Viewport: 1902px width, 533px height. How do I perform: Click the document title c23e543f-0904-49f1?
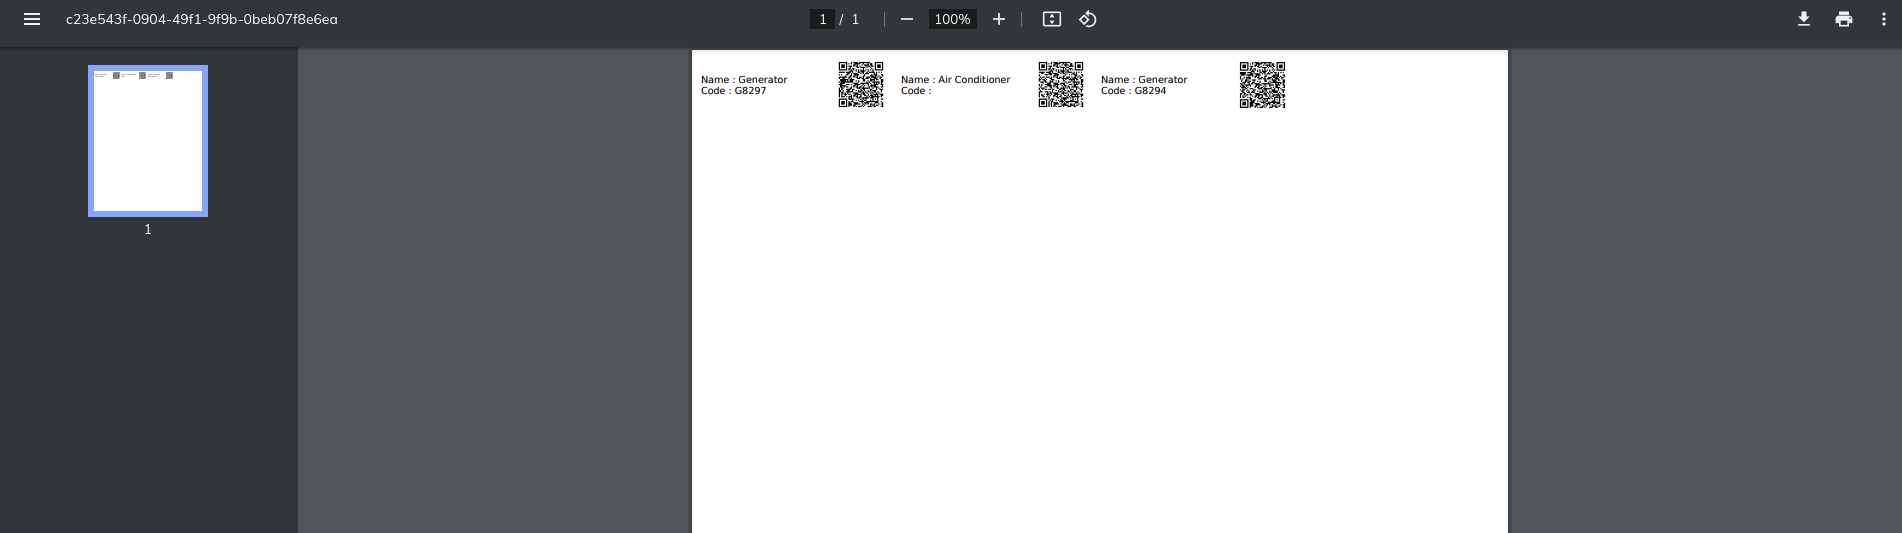(x=202, y=19)
